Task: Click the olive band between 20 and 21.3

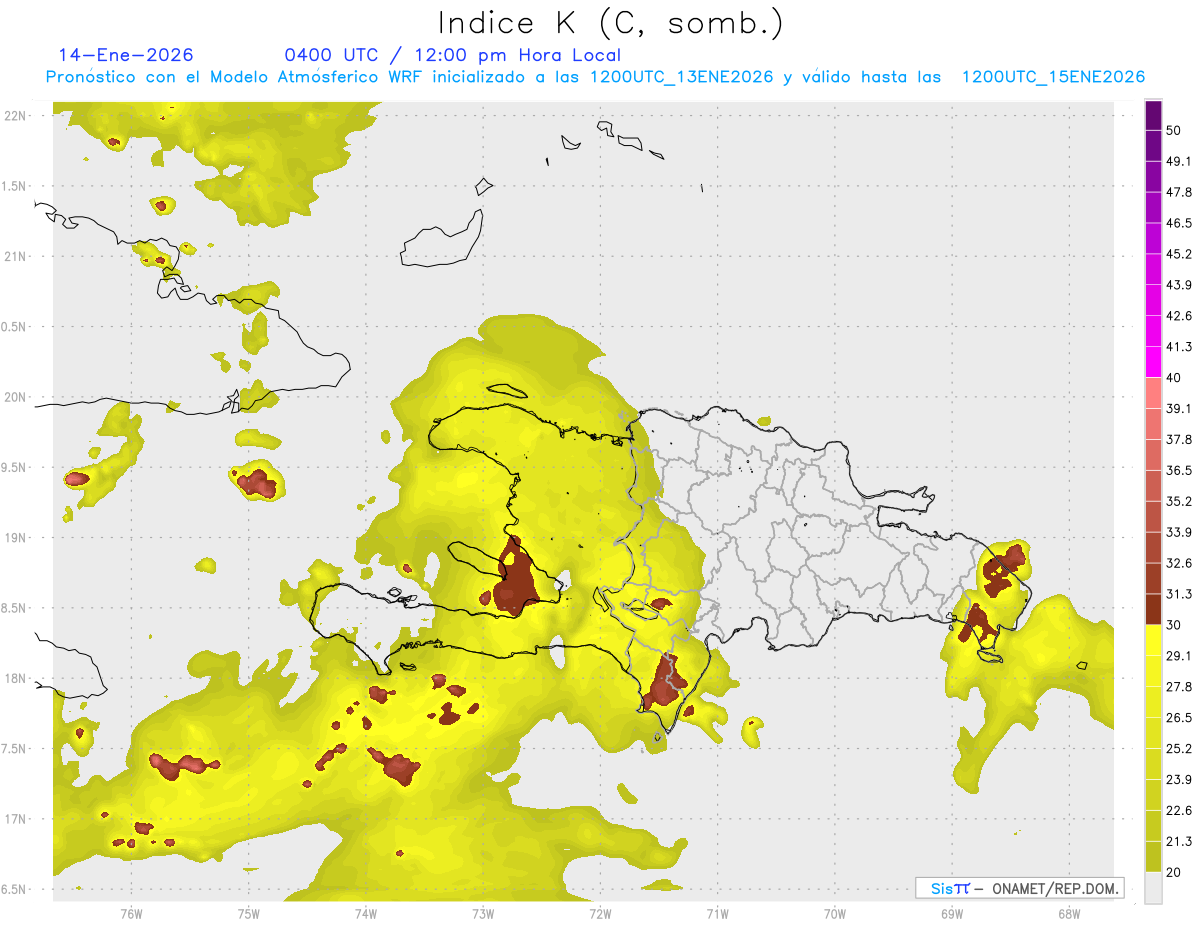Action: click(1153, 857)
